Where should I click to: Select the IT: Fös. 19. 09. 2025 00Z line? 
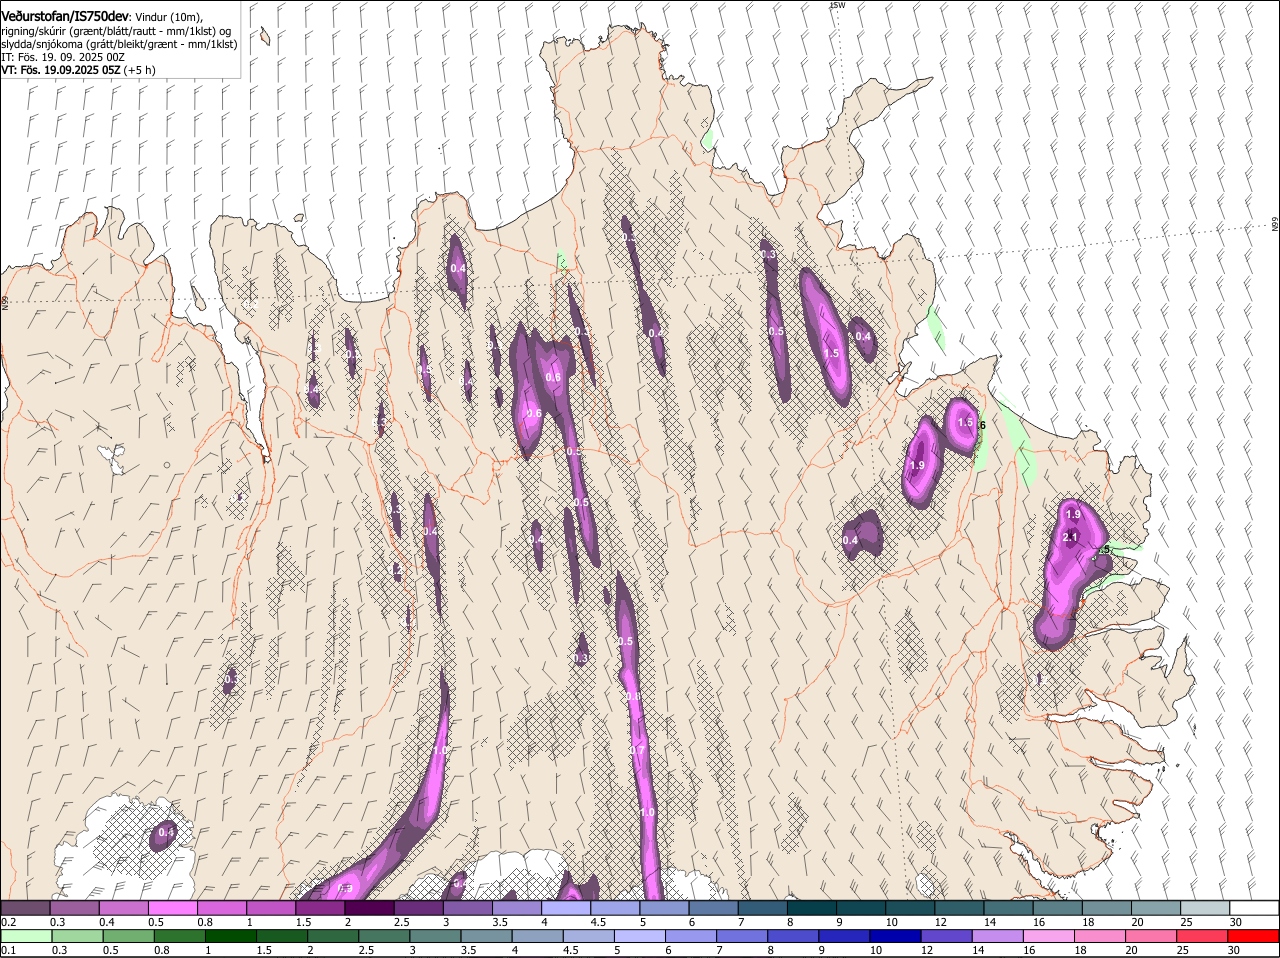coord(63,57)
